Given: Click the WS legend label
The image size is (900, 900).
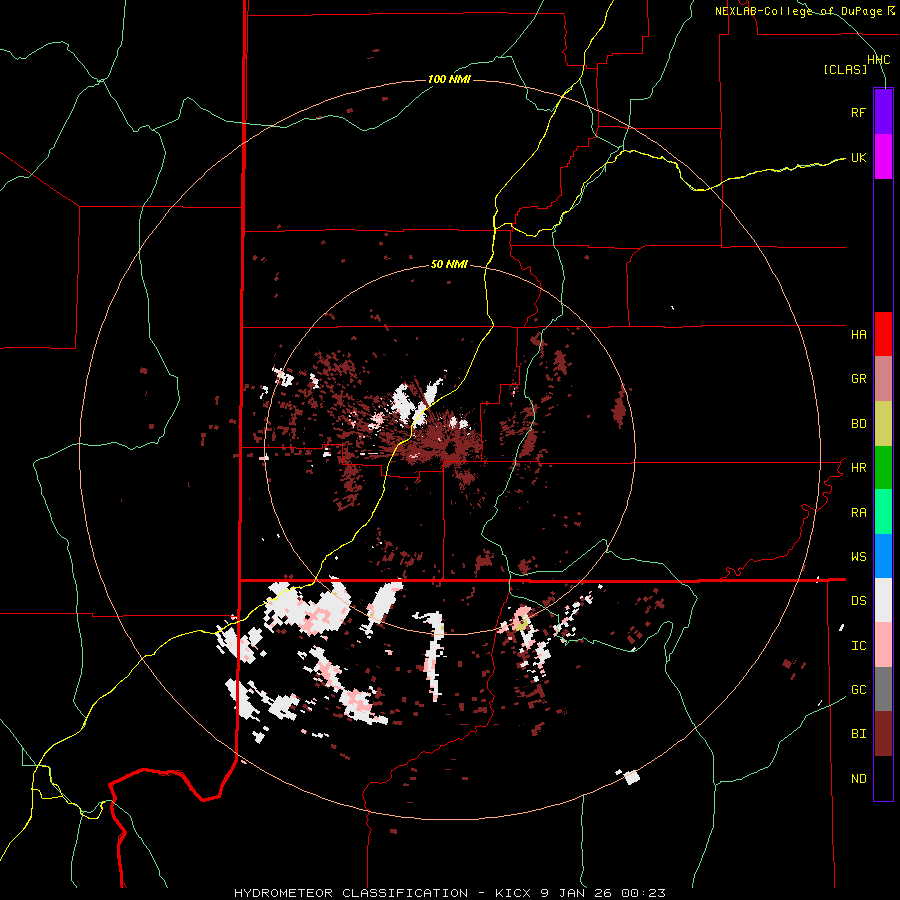Looking at the screenshot, I should 858,557.
